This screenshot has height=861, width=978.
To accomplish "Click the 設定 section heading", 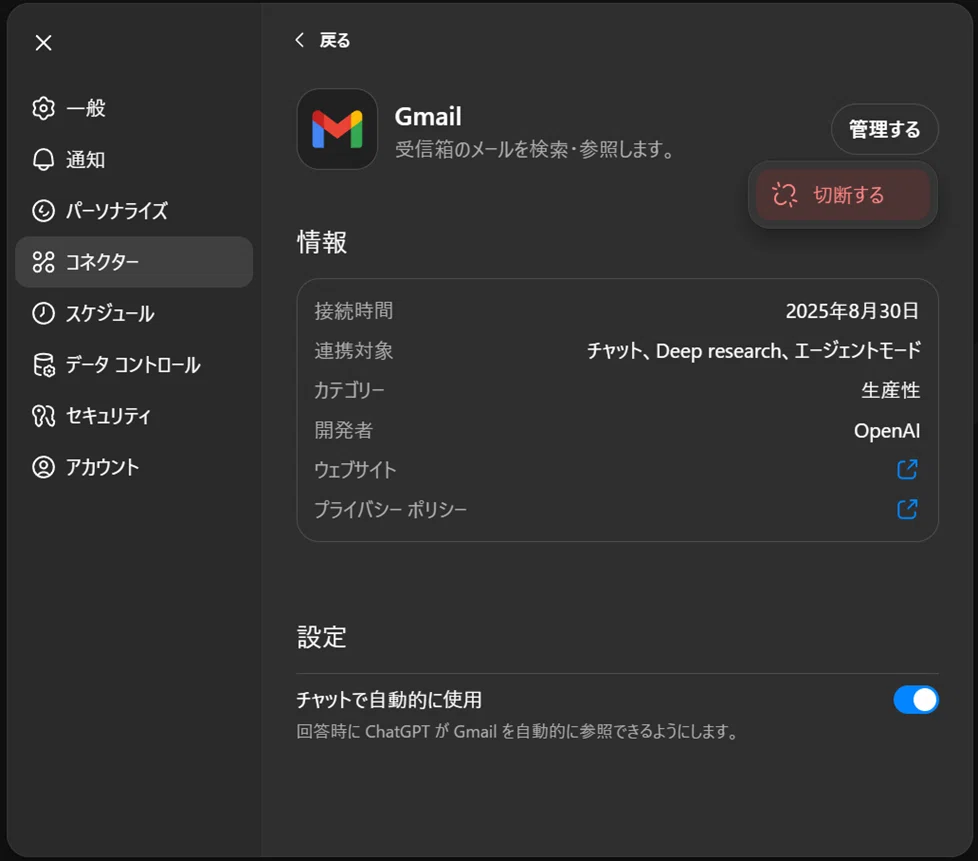I will 322,638.
